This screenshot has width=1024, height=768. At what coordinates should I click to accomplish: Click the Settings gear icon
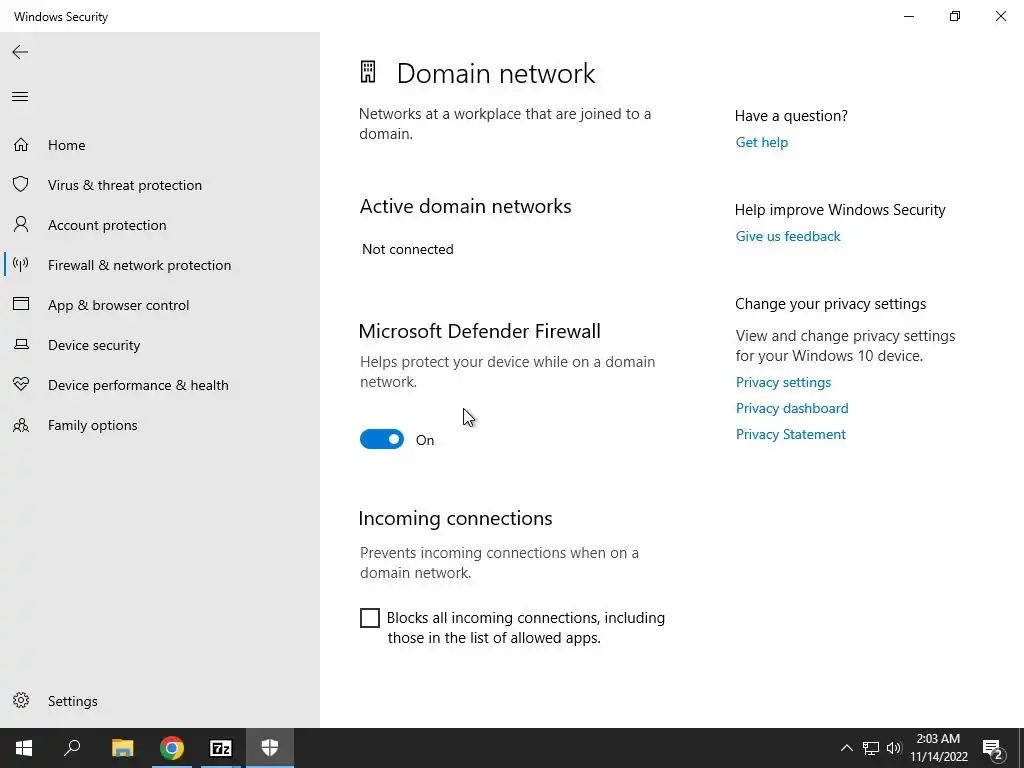[21, 700]
